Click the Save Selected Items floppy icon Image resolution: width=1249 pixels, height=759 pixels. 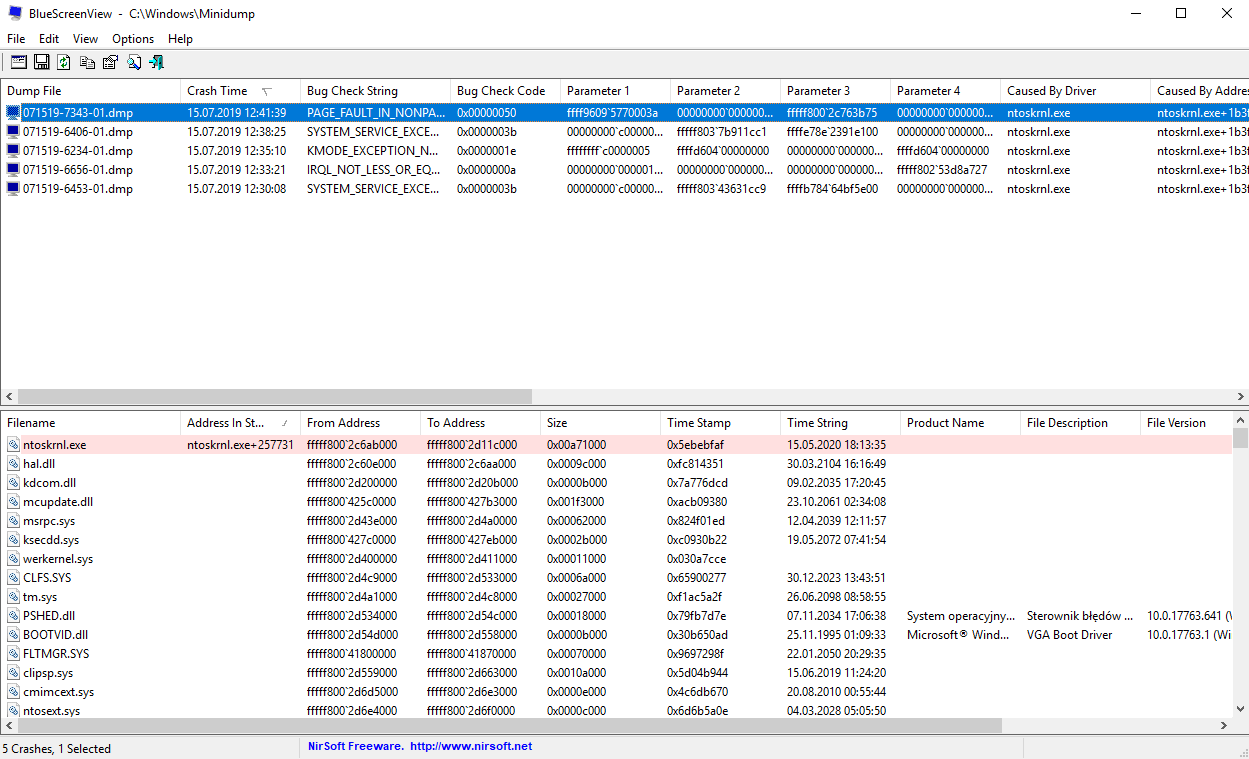click(42, 62)
